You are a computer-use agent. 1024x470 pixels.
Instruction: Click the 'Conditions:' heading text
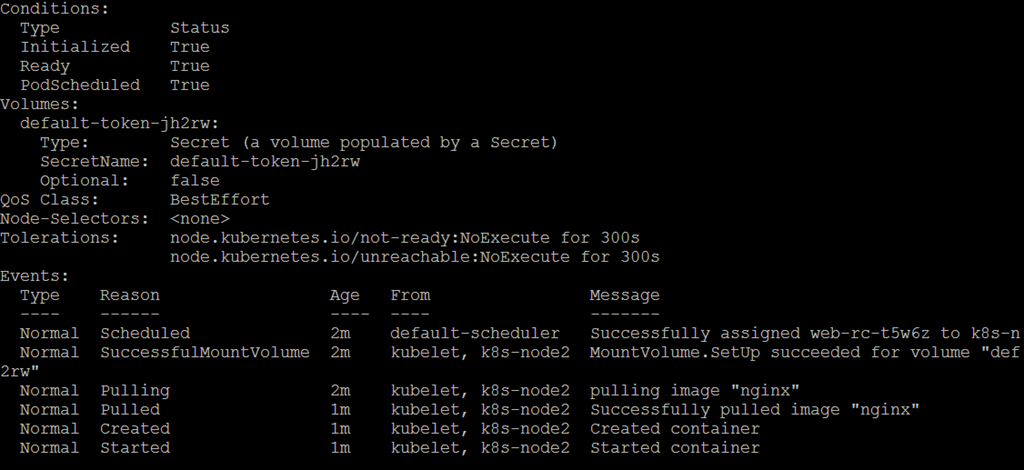coord(55,9)
